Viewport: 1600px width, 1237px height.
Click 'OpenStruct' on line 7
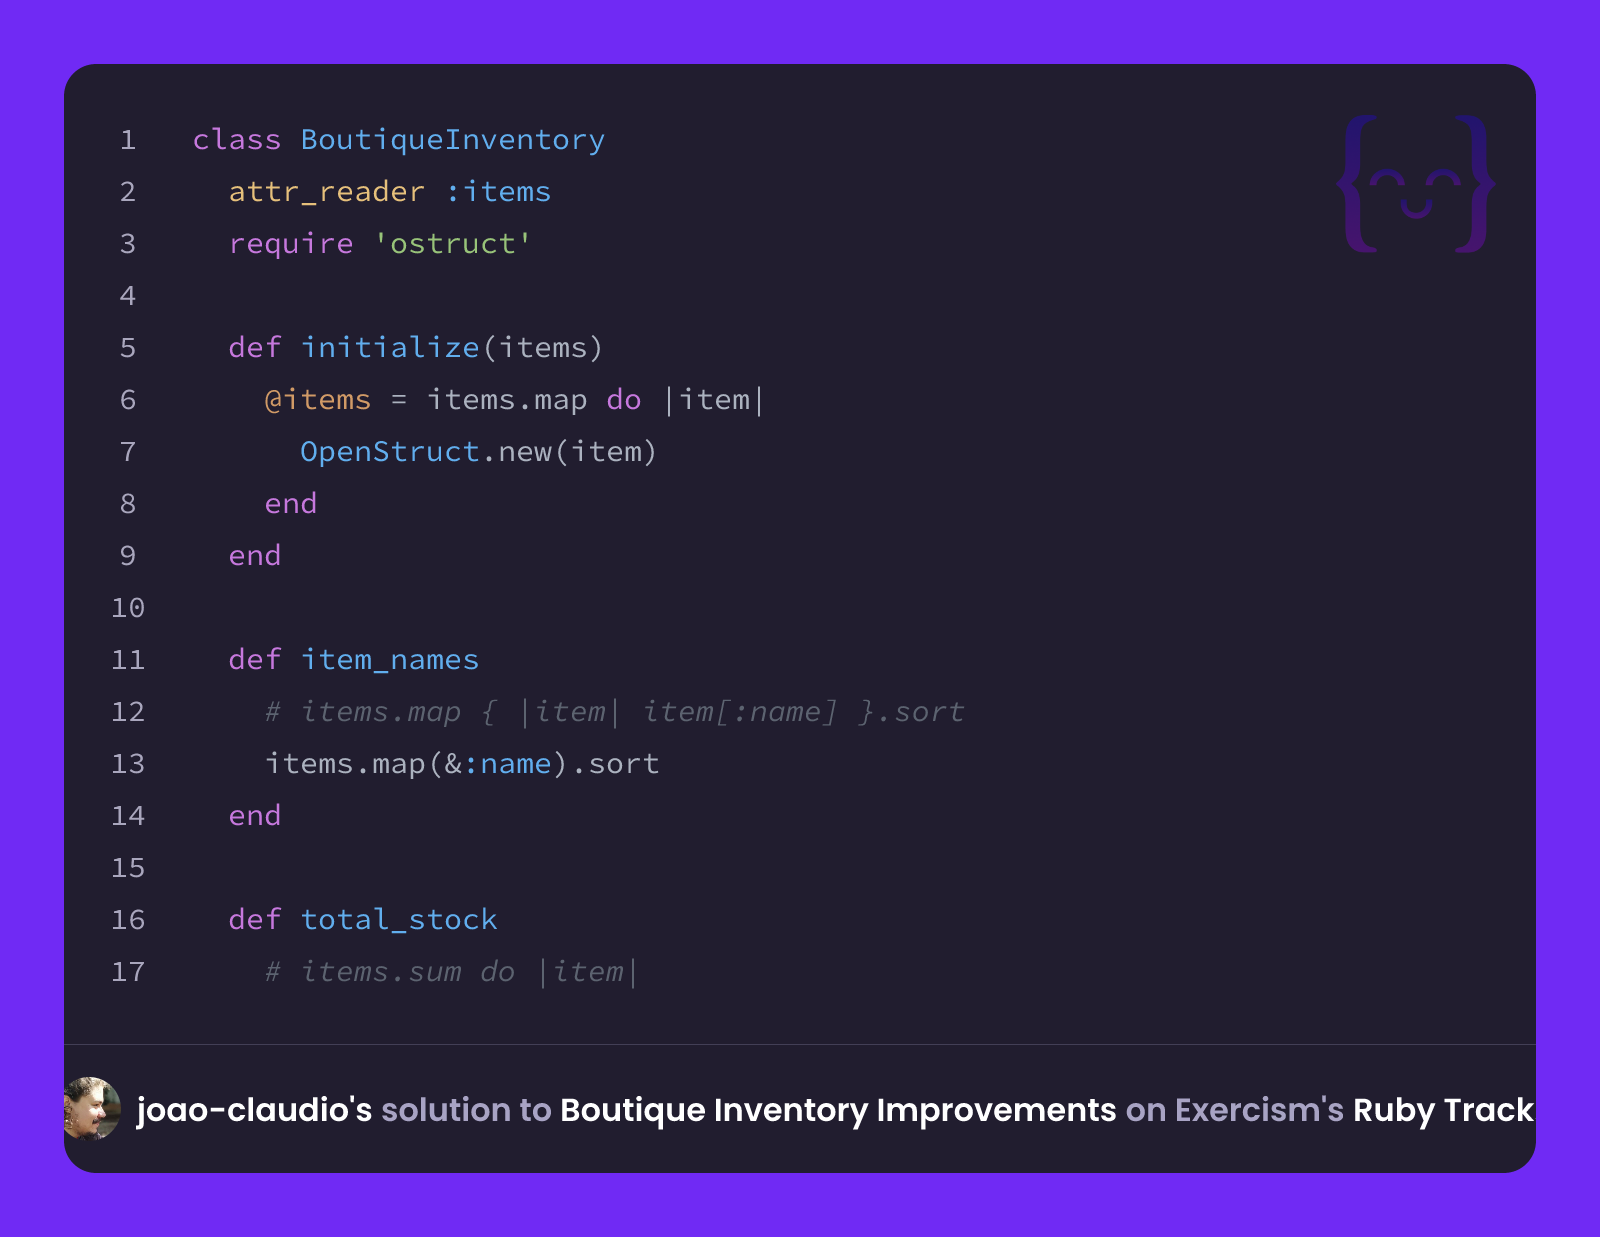tap(390, 452)
